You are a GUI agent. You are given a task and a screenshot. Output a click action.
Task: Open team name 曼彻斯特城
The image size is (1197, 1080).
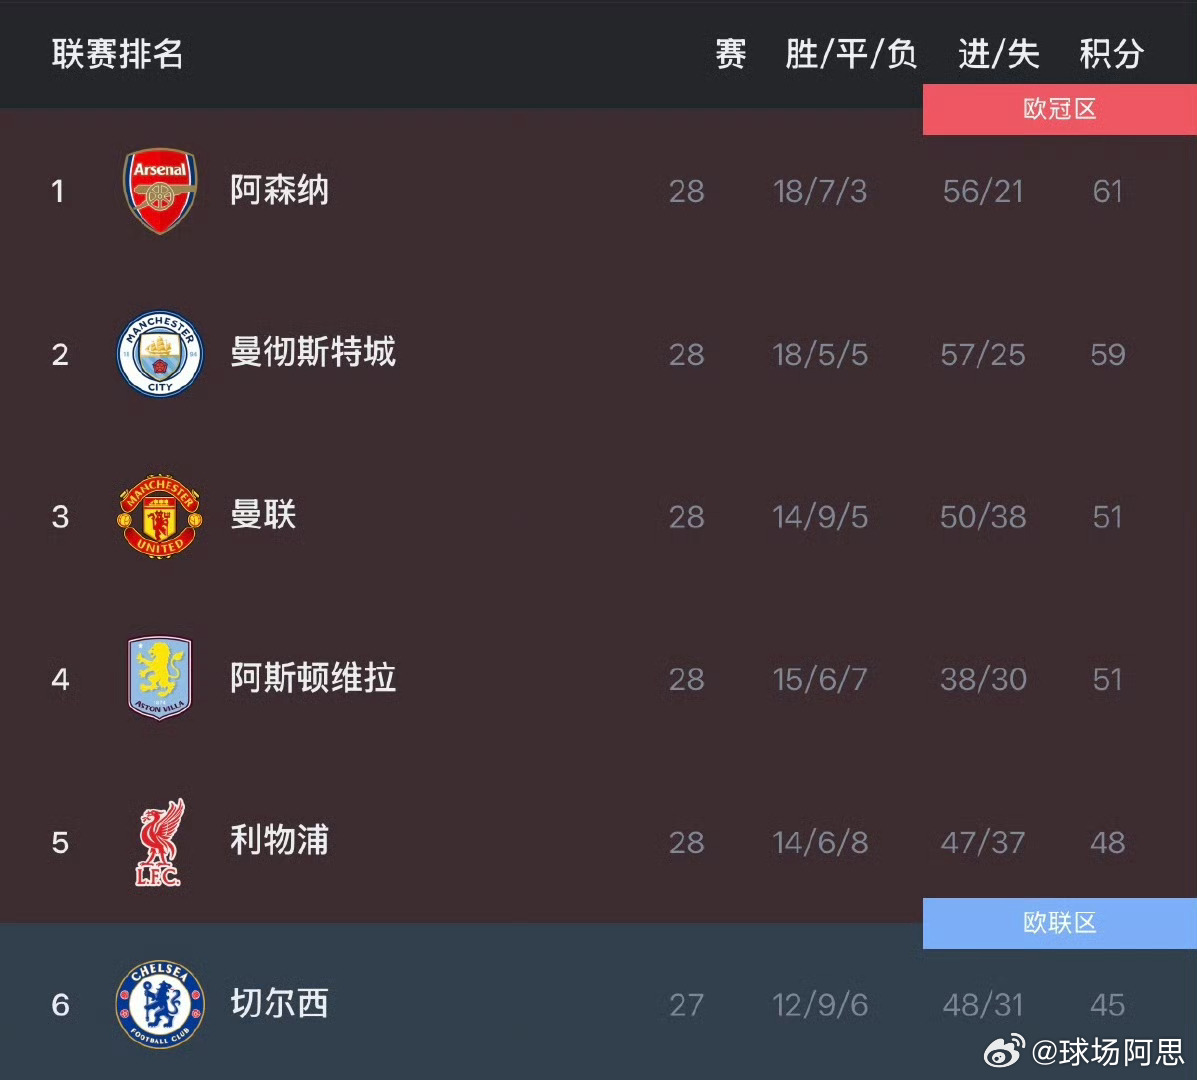tap(313, 352)
